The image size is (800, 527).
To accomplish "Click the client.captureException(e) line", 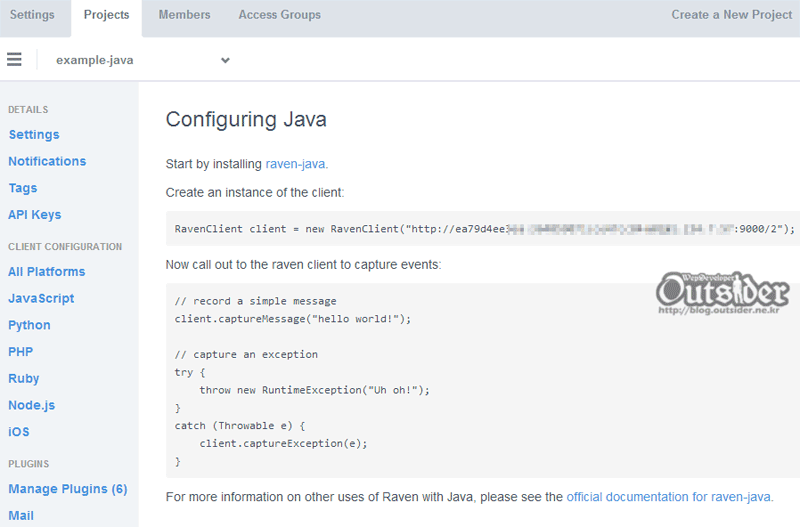I will click(283, 444).
